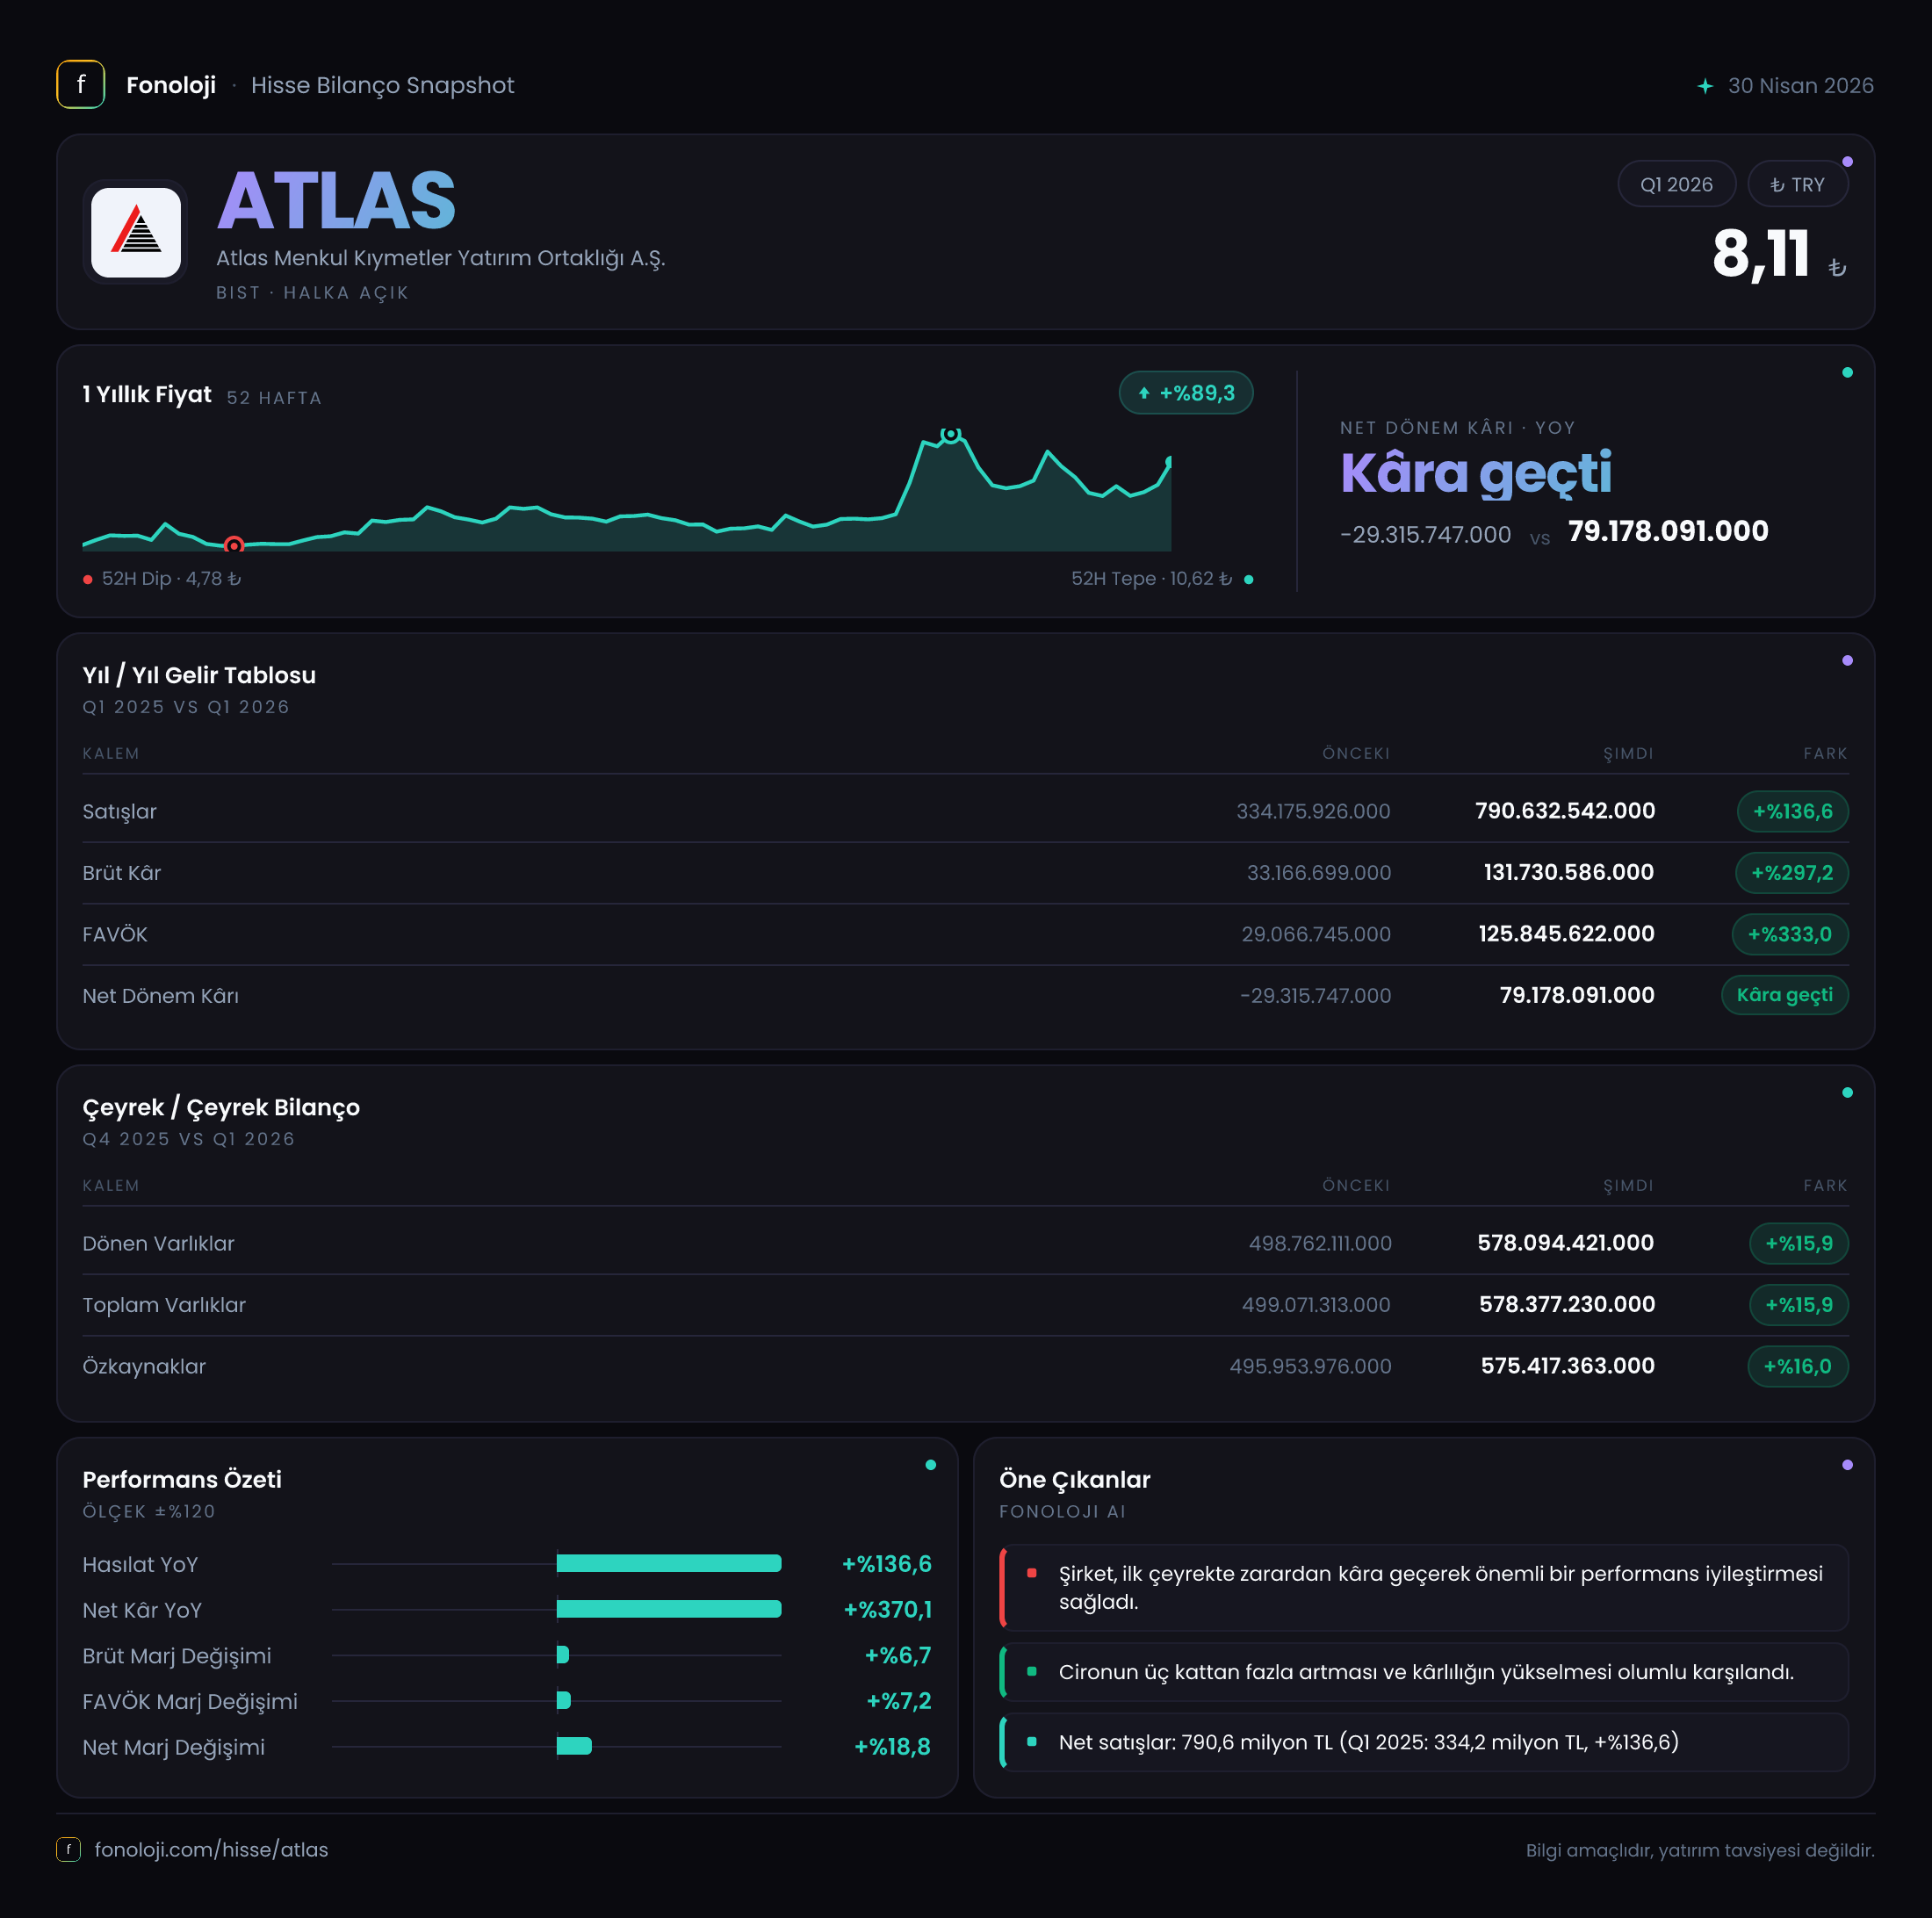The image size is (1932, 1918).
Task: Click the ATLAS company logo thumbnail
Action: pyautogui.click(x=136, y=232)
